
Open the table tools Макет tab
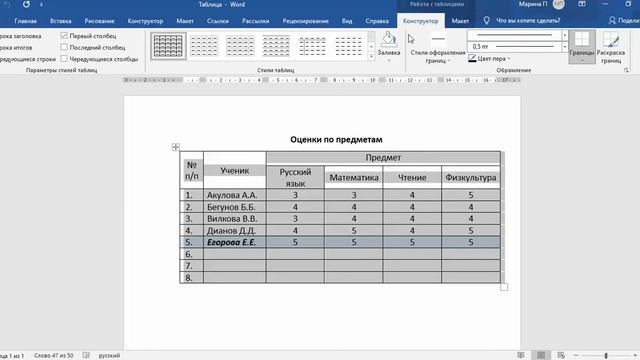coord(460,21)
